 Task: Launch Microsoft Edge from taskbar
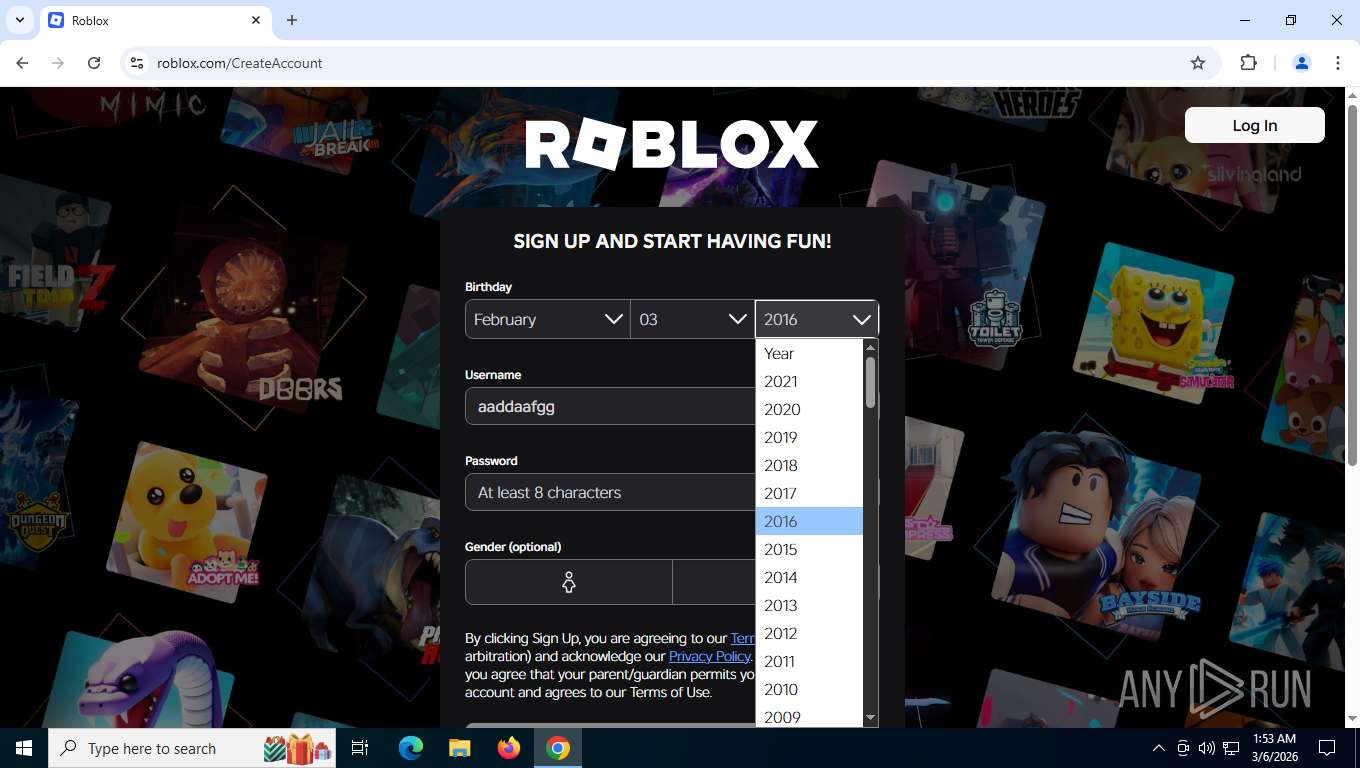click(411, 748)
